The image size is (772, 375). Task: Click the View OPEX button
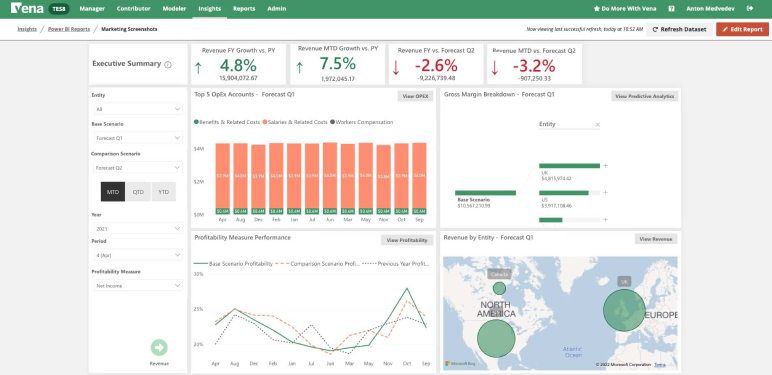pyautogui.click(x=415, y=96)
